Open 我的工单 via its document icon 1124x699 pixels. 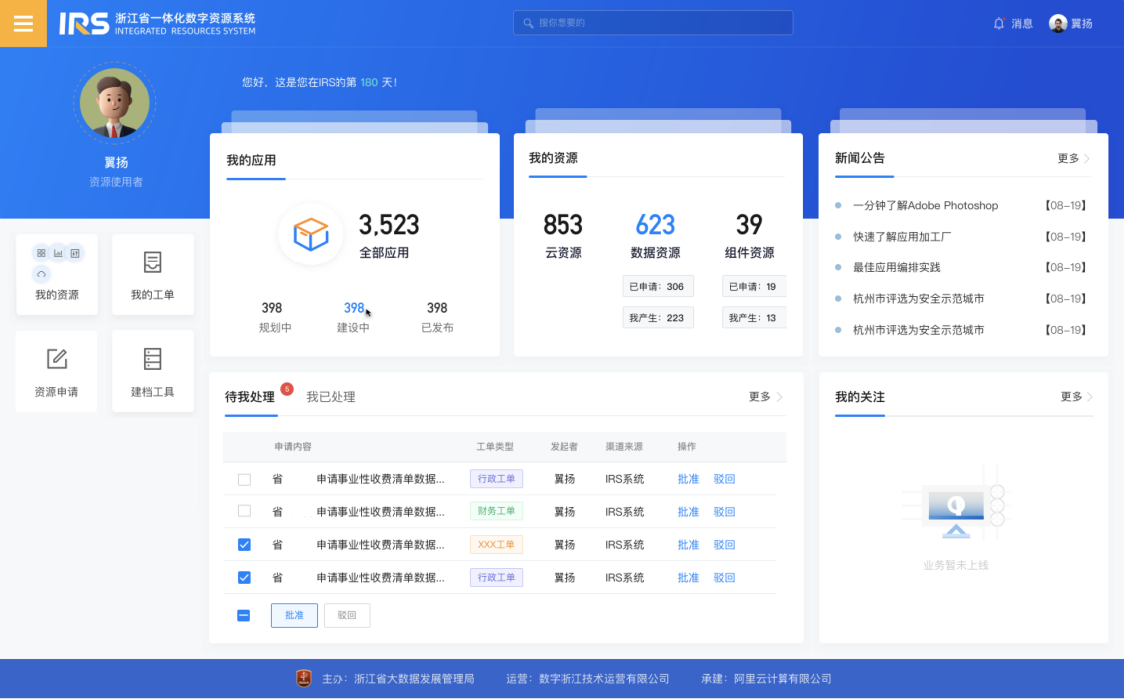pos(152,262)
